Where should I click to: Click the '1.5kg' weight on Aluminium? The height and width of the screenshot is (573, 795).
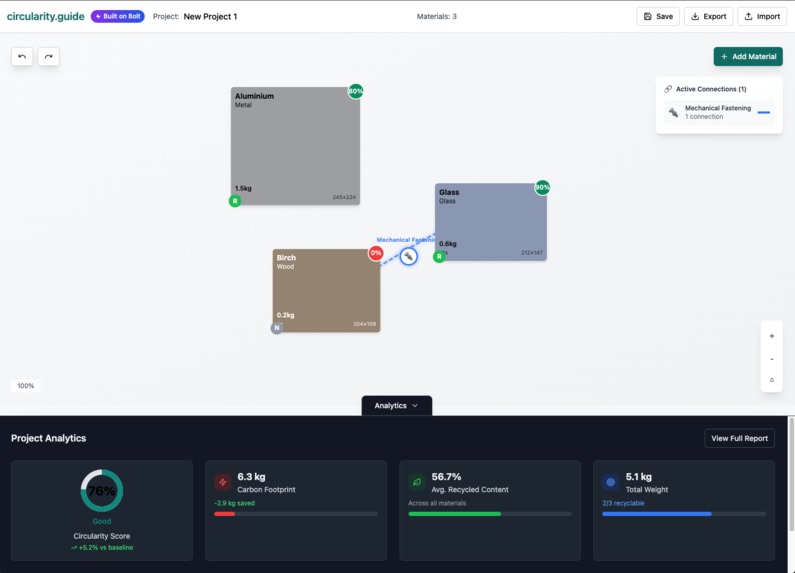click(x=243, y=188)
